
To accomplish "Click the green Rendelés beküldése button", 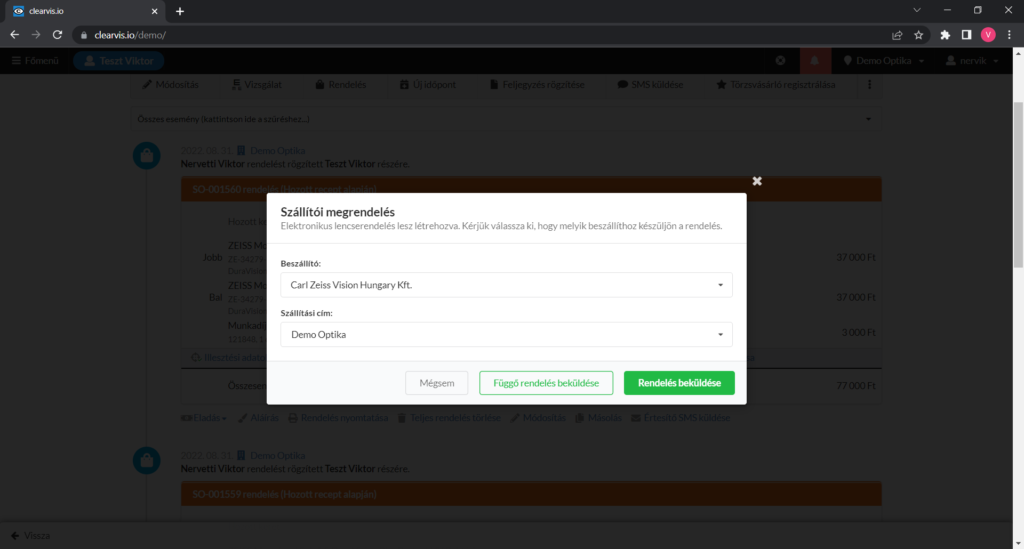I will tap(679, 383).
